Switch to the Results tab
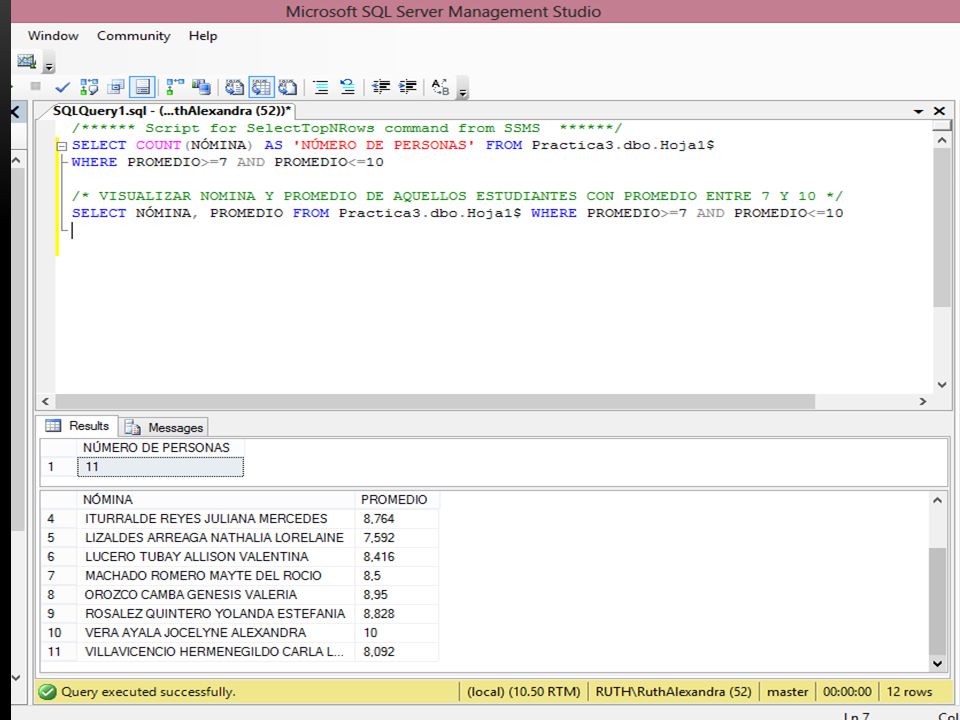This screenshot has height=720, width=960. pyautogui.click(x=78, y=426)
